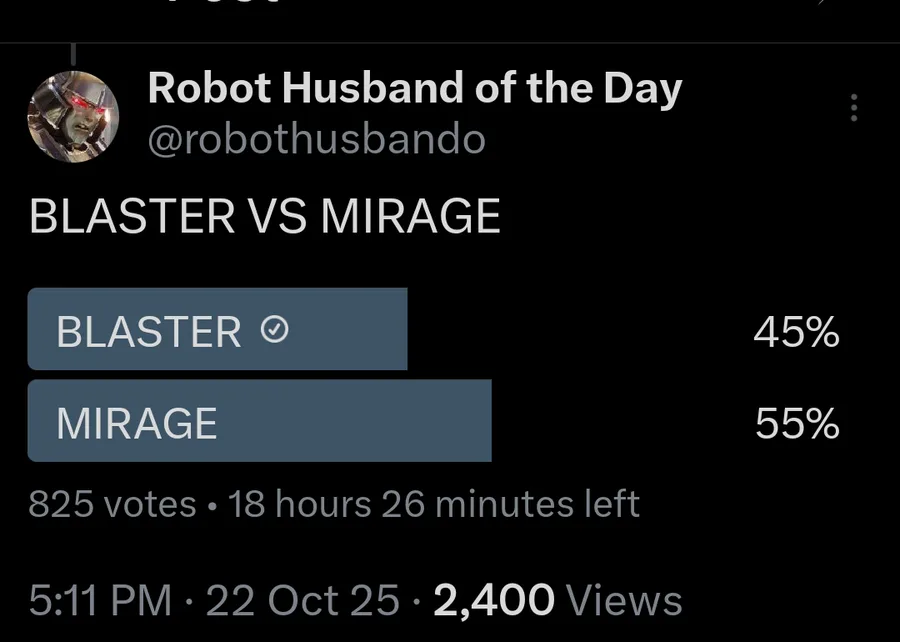This screenshot has width=900, height=642.
Task: Click the @robothusbando handle
Action: 316,141
